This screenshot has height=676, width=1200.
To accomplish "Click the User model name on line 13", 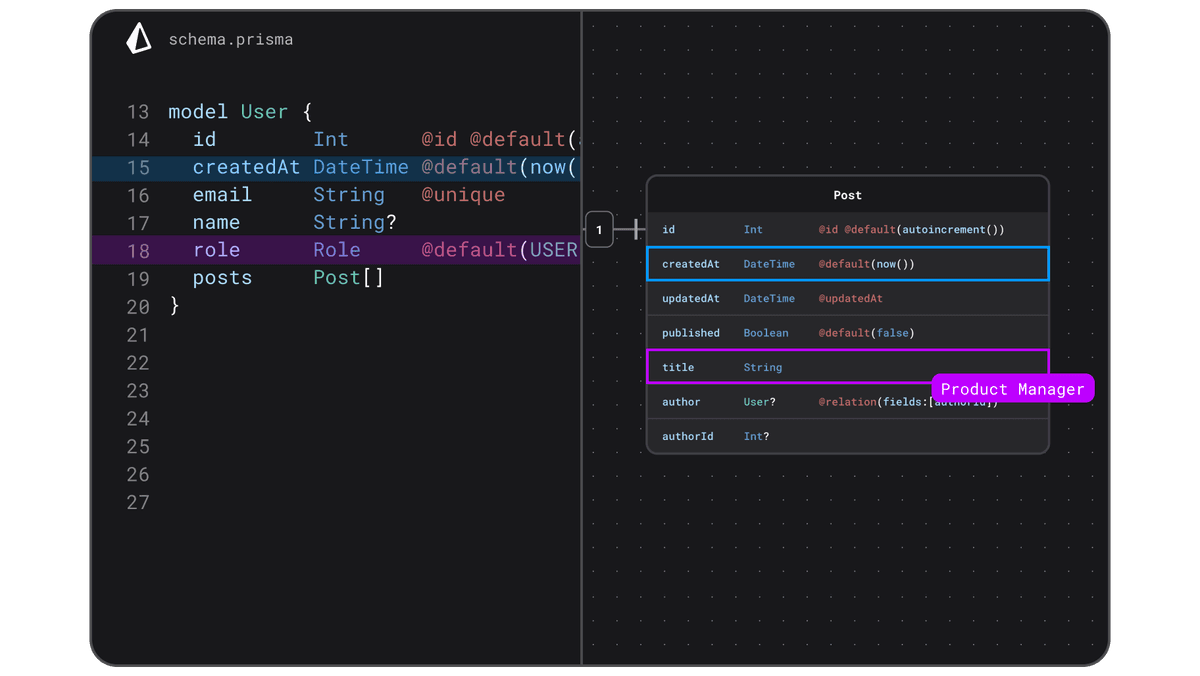I will point(264,112).
